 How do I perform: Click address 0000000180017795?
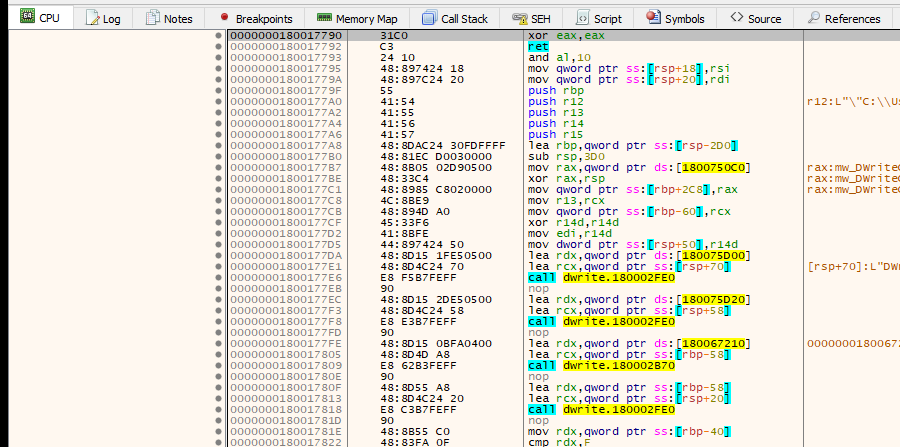point(286,69)
